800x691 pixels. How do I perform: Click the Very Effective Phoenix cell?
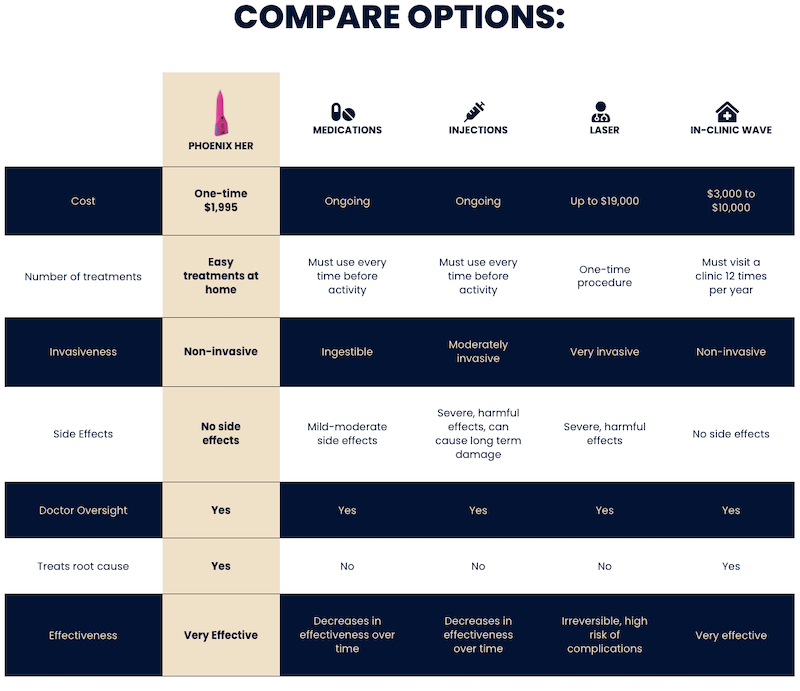(x=220, y=635)
